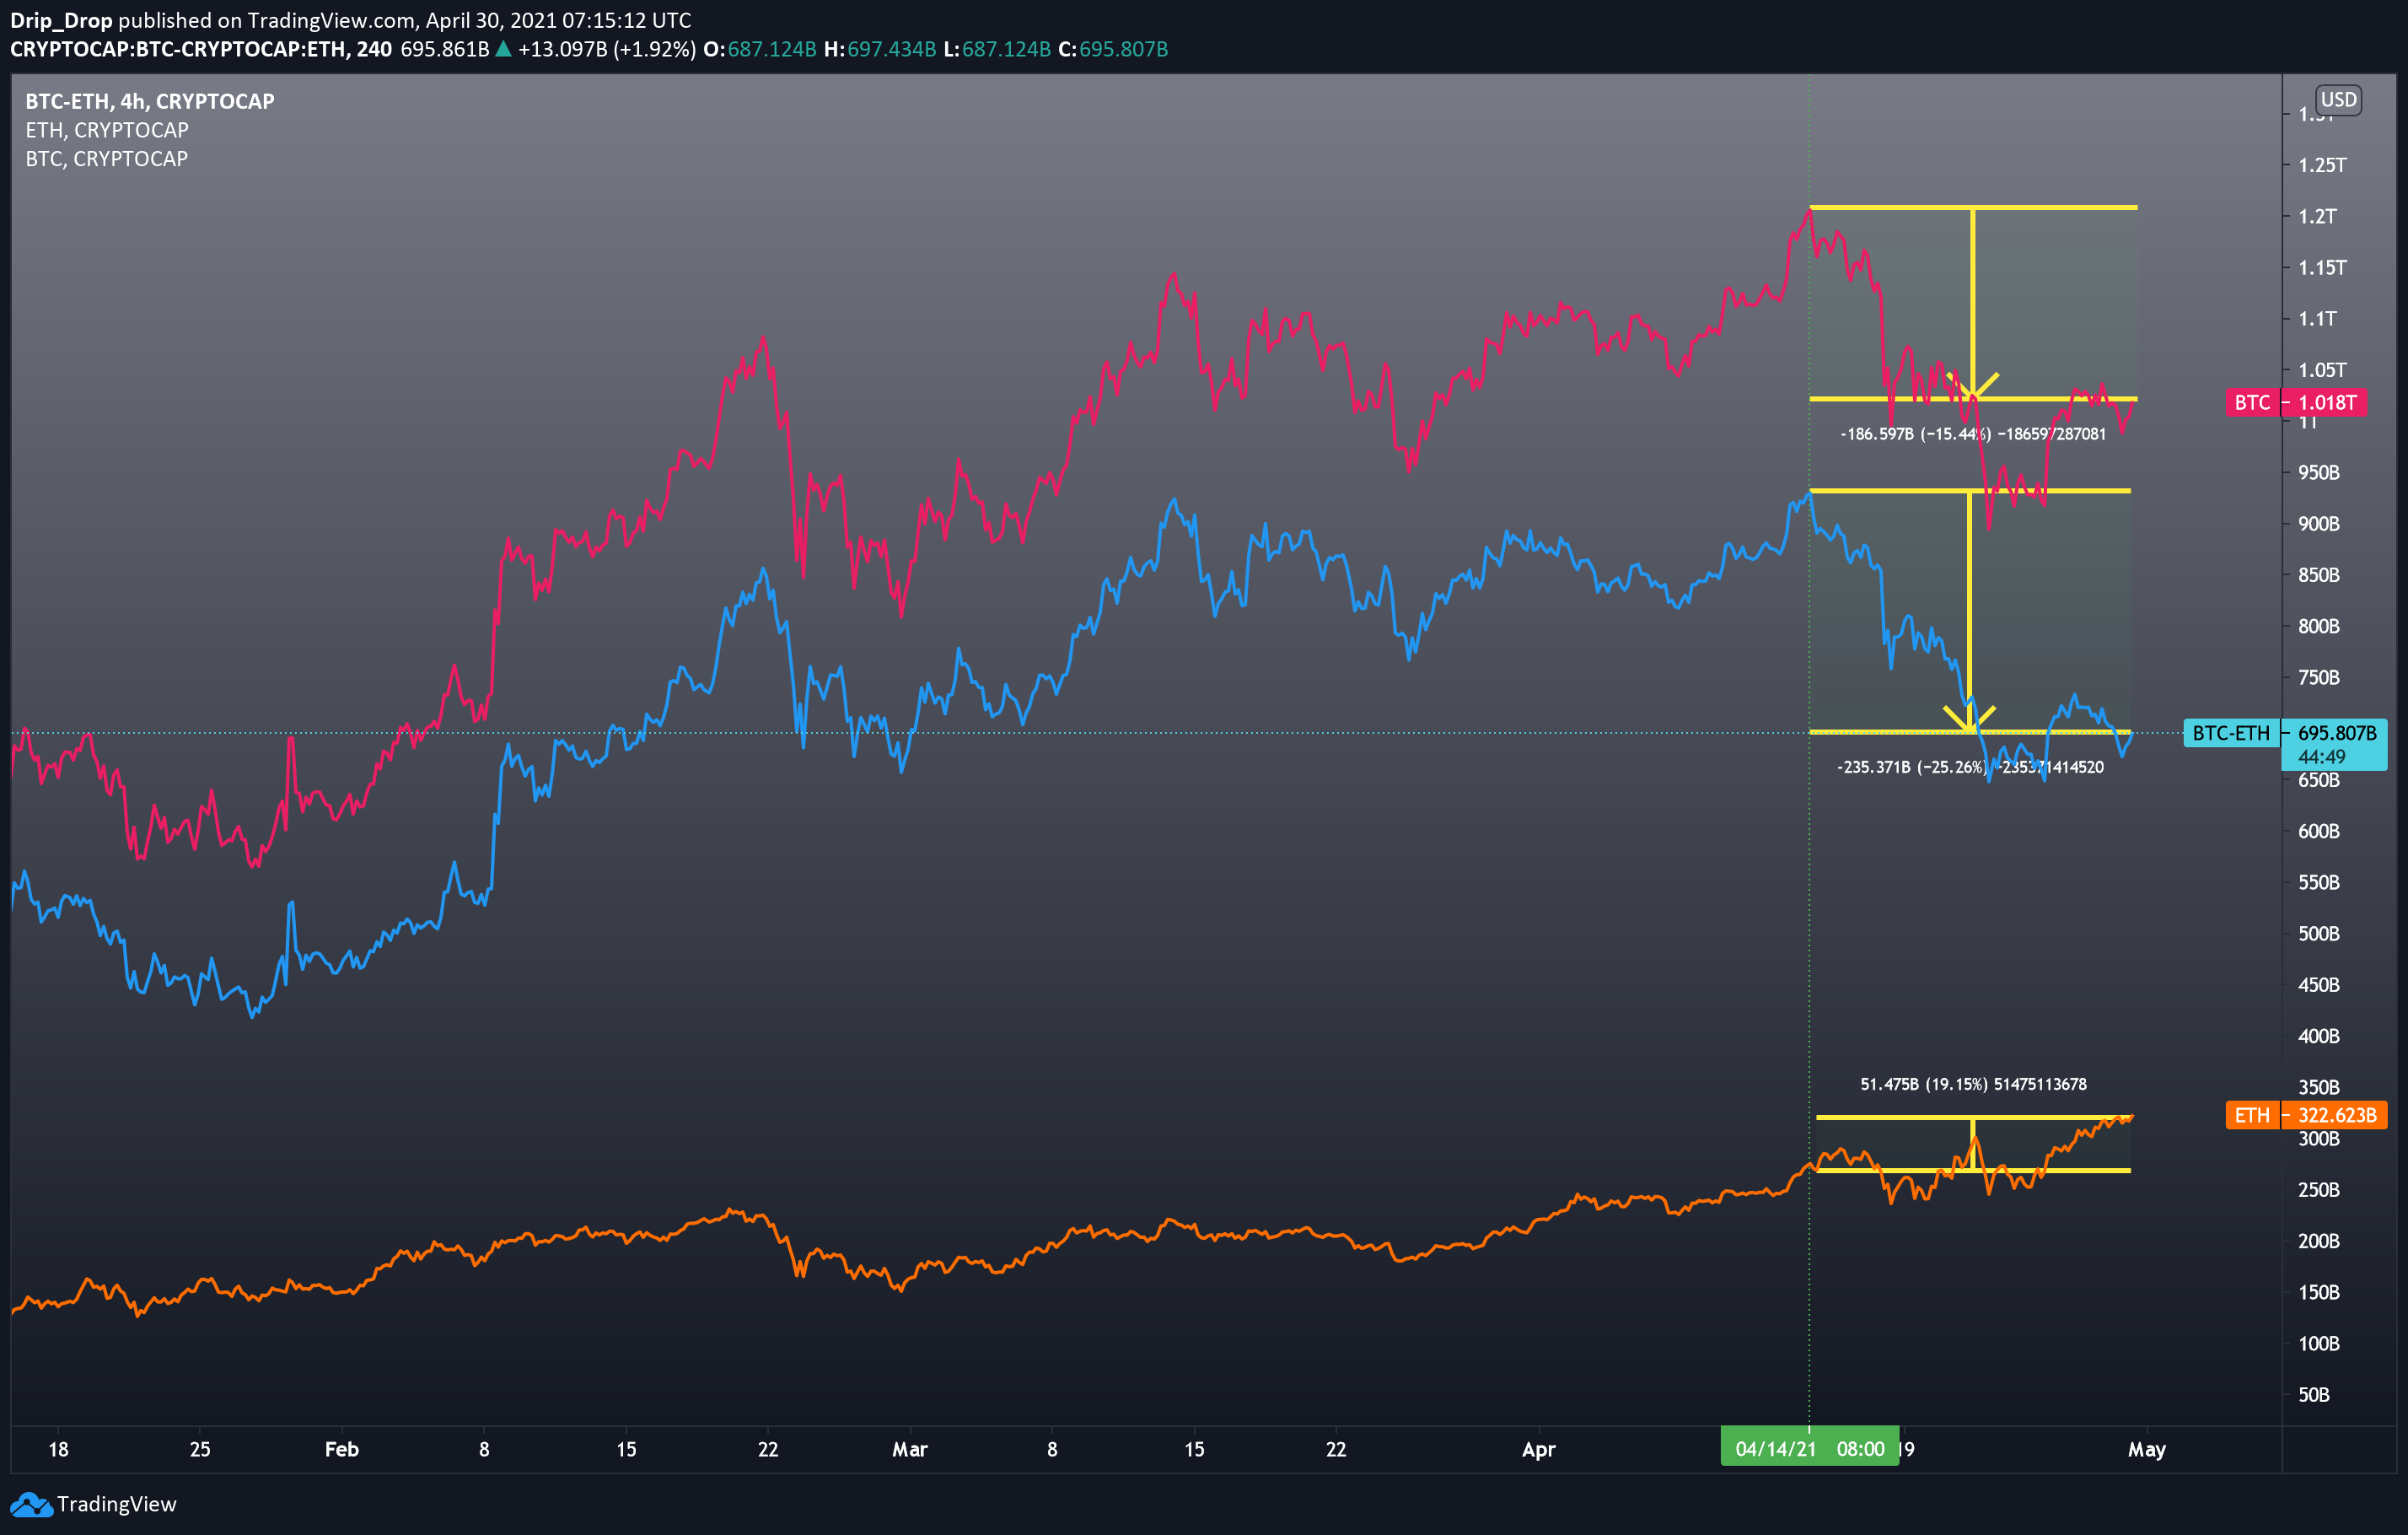Click the Feb label on time axis
The height and width of the screenshot is (1535, 2408).
pyautogui.click(x=341, y=1449)
